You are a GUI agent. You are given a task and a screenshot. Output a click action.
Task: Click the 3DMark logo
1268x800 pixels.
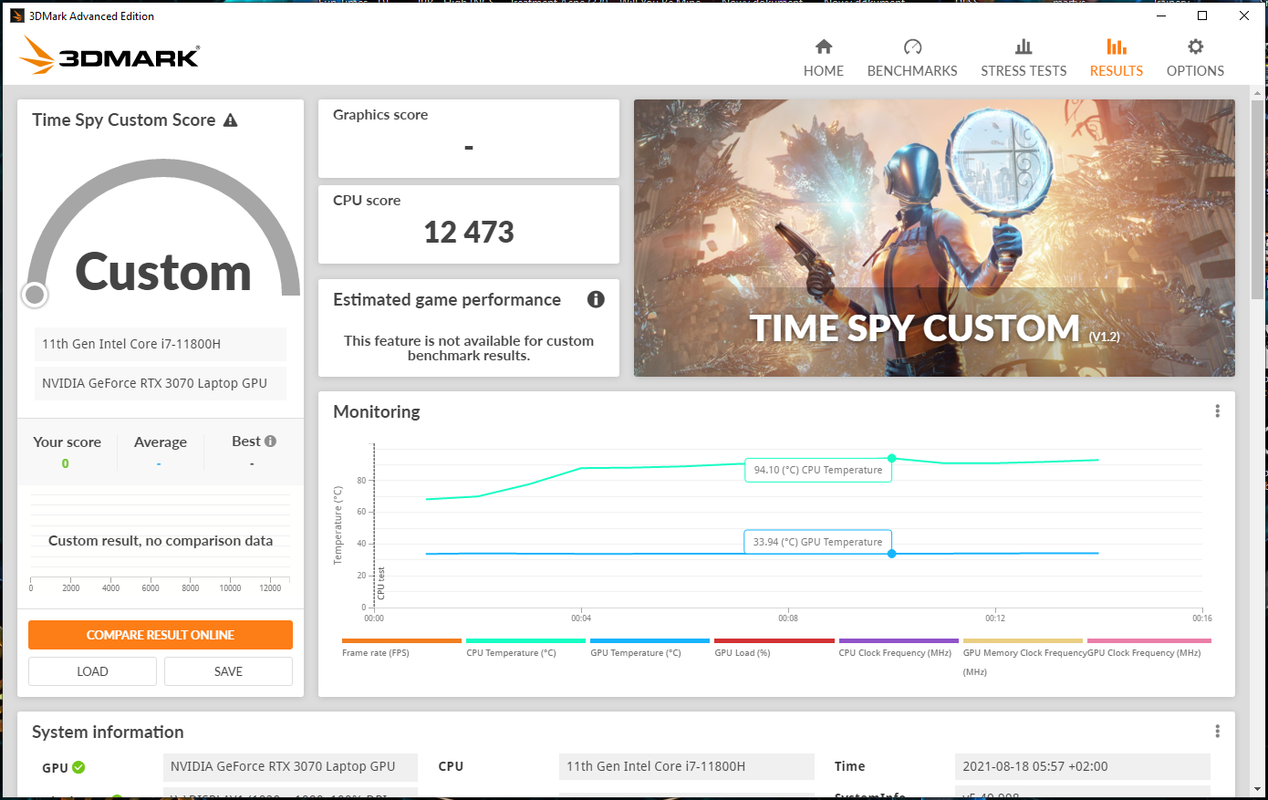pos(109,56)
